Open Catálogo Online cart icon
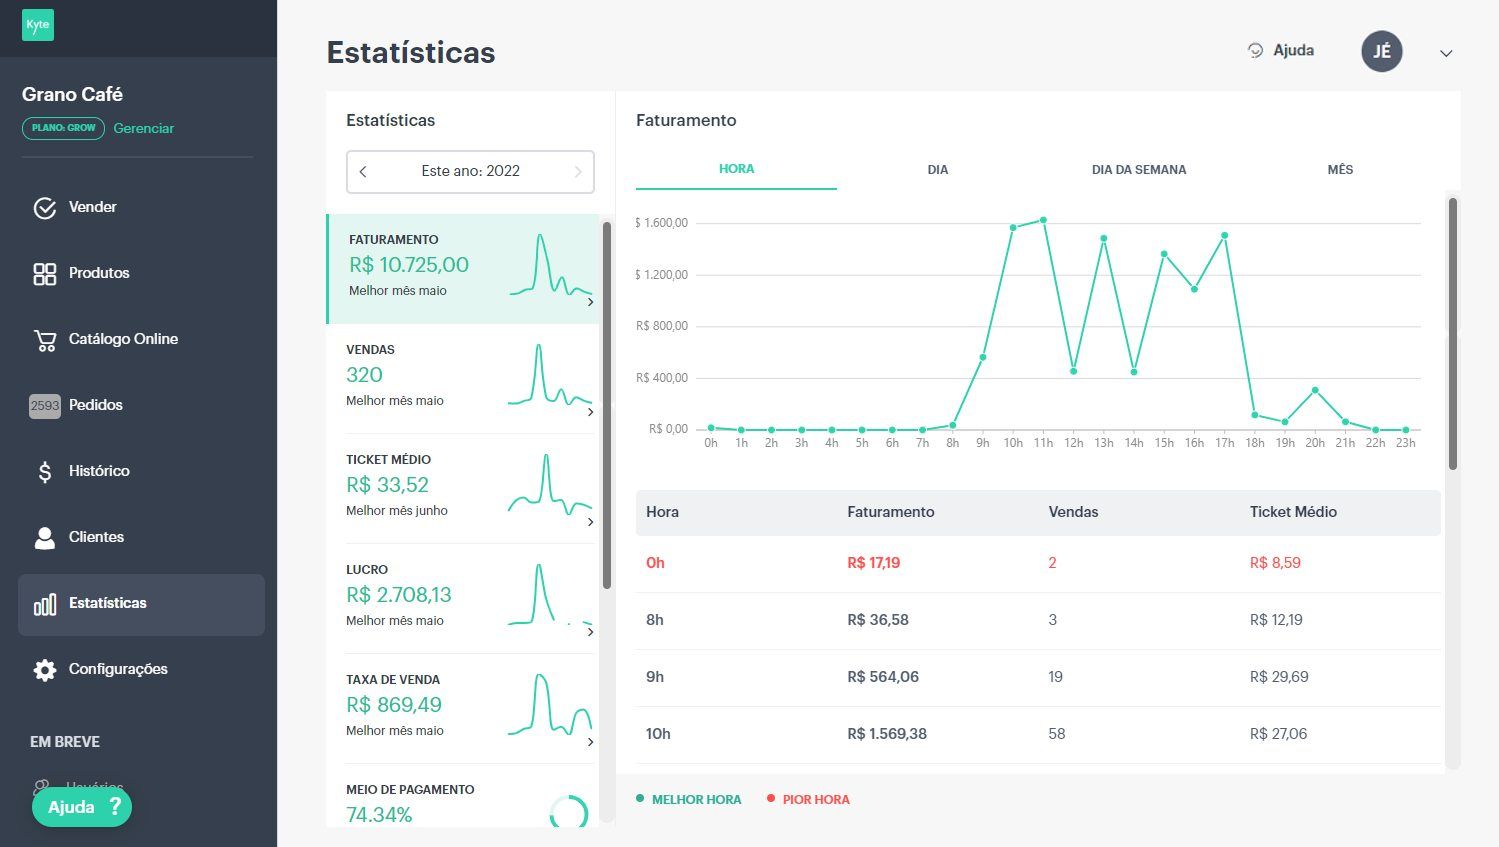Viewport: 1499px width, 847px height. [x=45, y=340]
